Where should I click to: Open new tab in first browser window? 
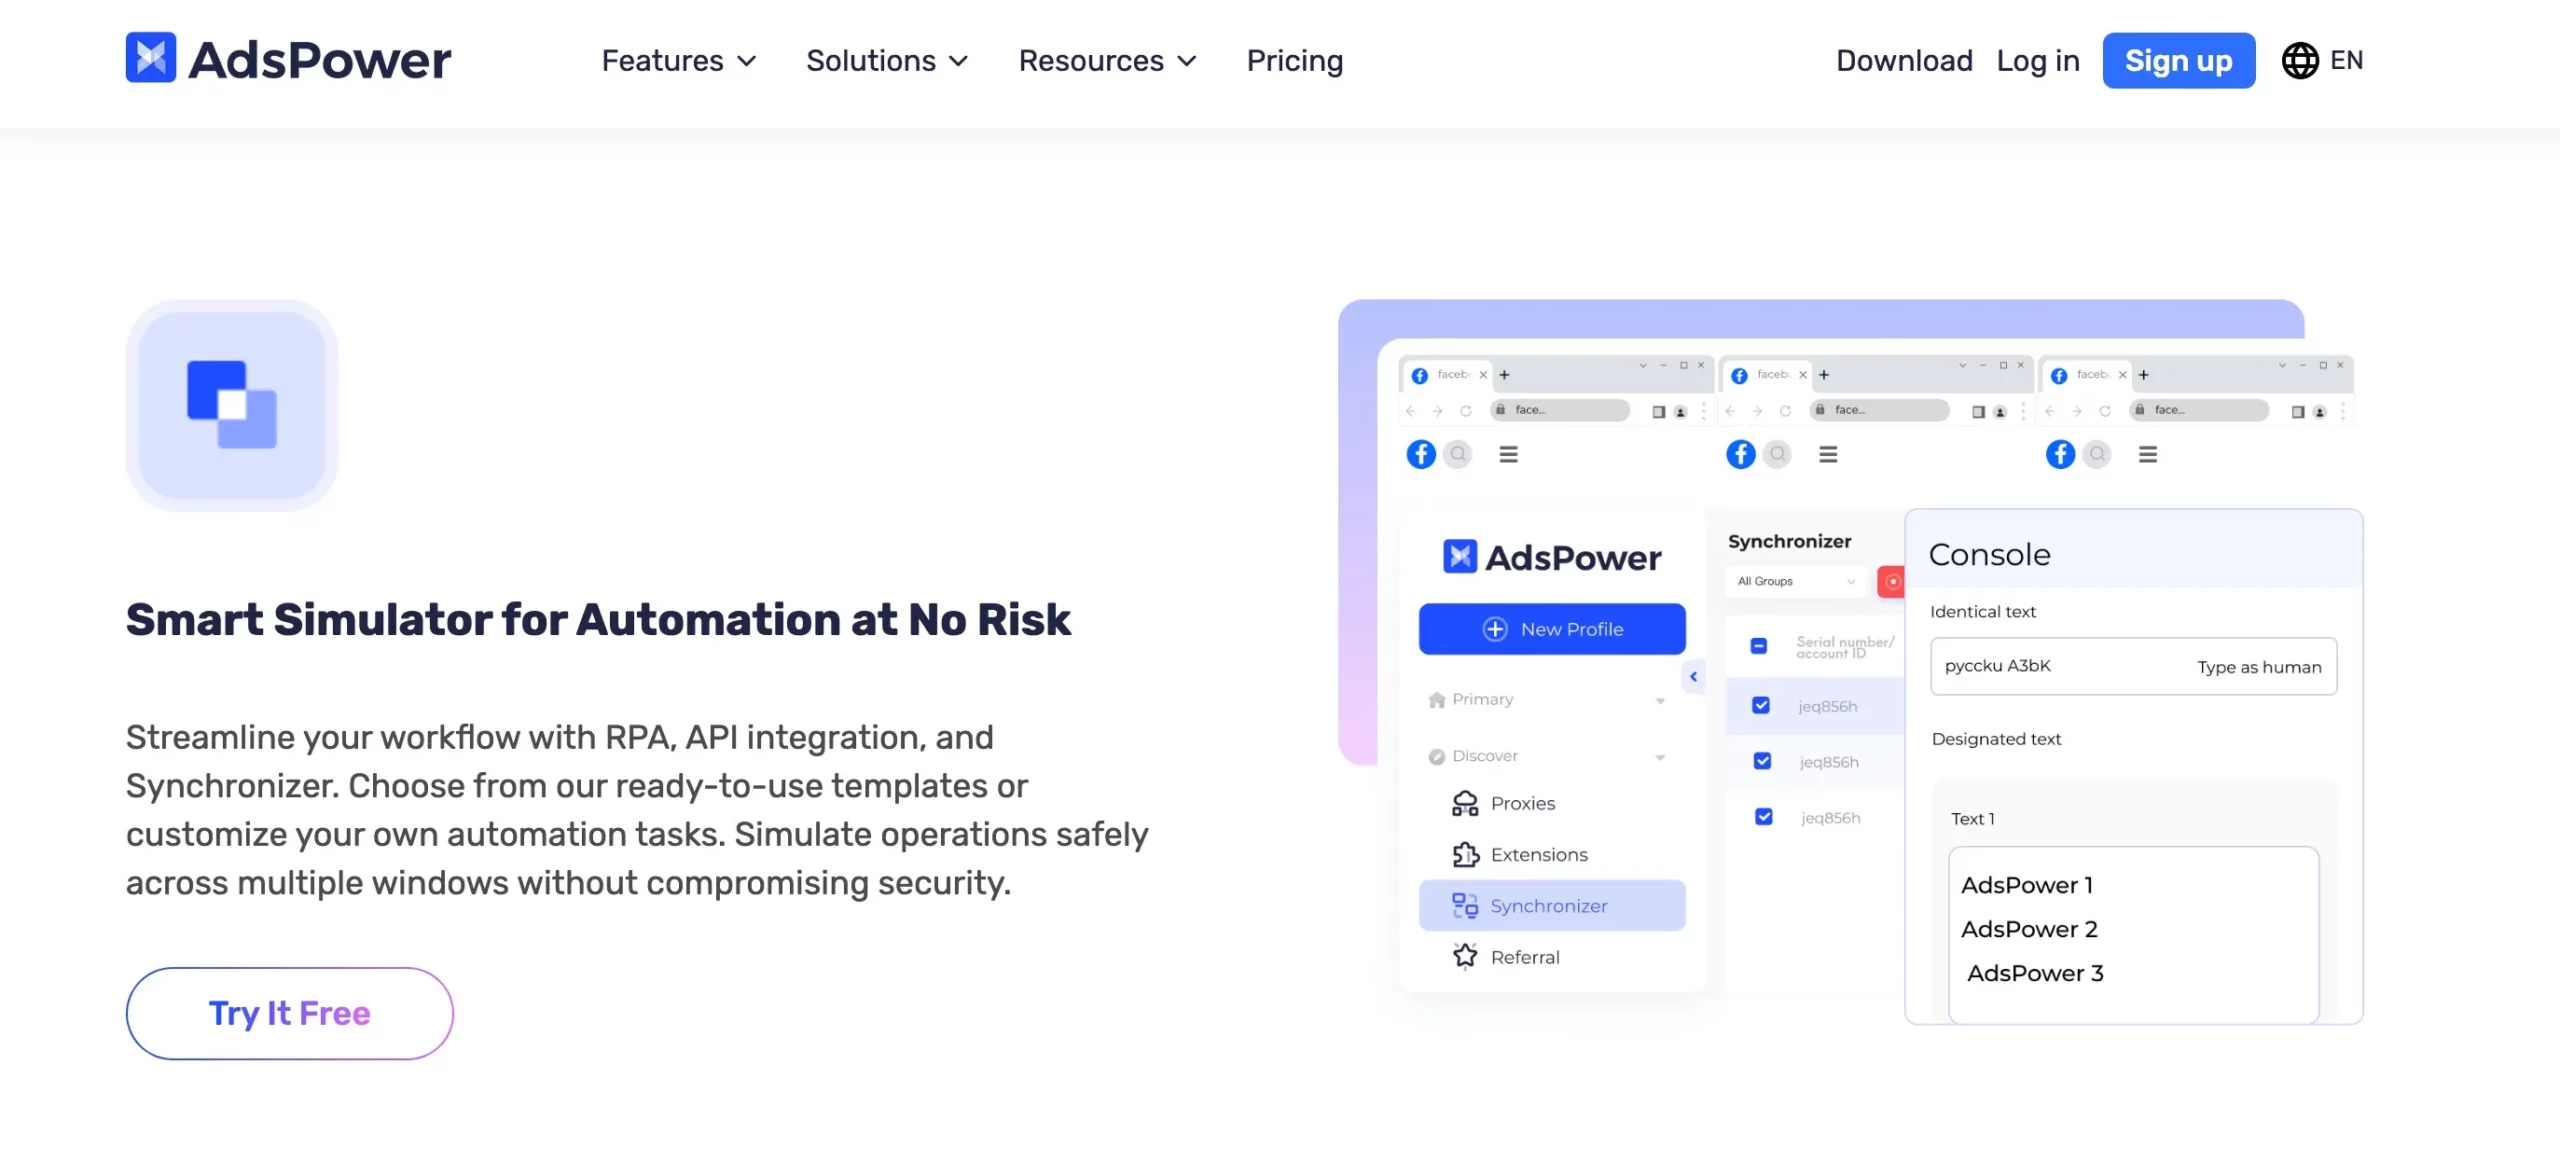pyautogui.click(x=1504, y=375)
